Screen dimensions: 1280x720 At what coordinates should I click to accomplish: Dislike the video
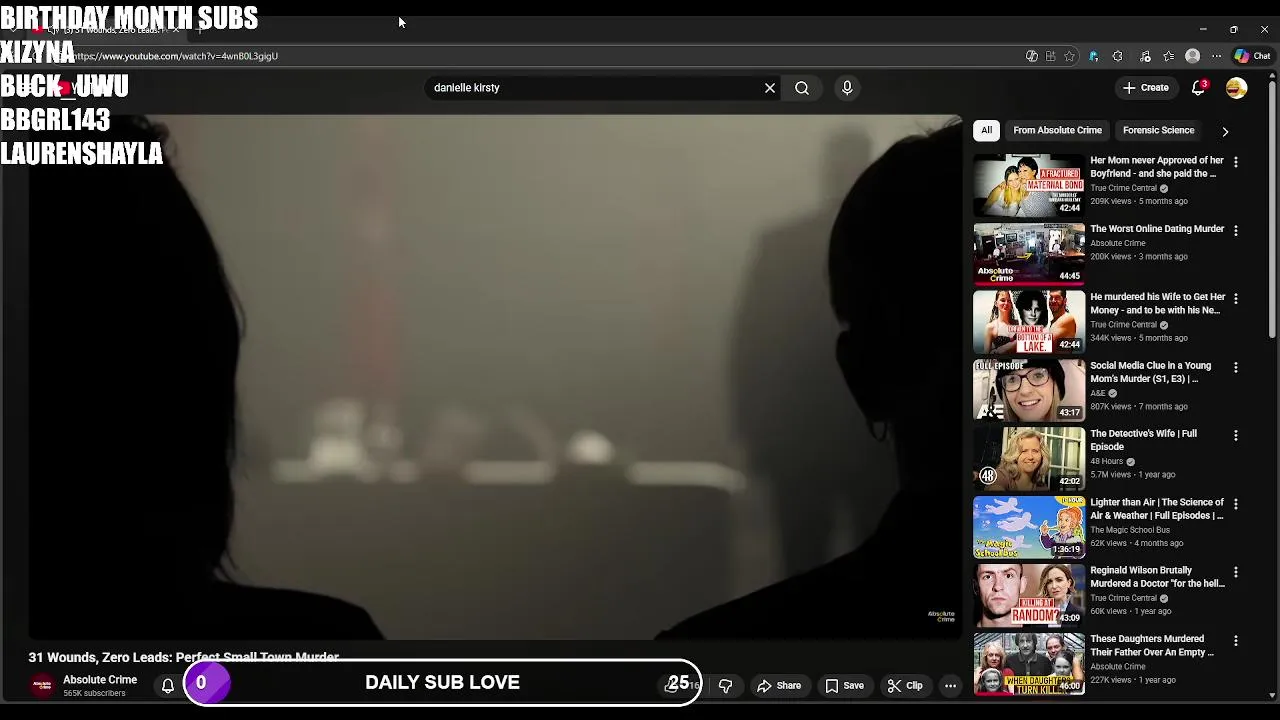(x=726, y=685)
